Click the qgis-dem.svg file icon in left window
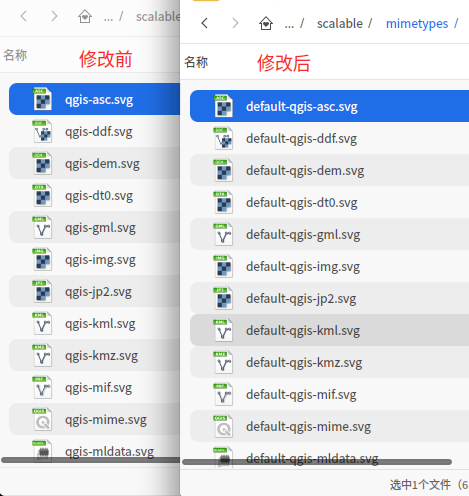The image size is (469, 496). (42, 163)
